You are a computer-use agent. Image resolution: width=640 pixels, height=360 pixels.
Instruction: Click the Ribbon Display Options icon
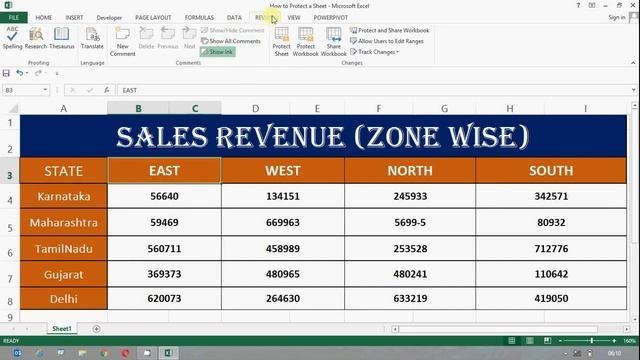tap(592, 6)
